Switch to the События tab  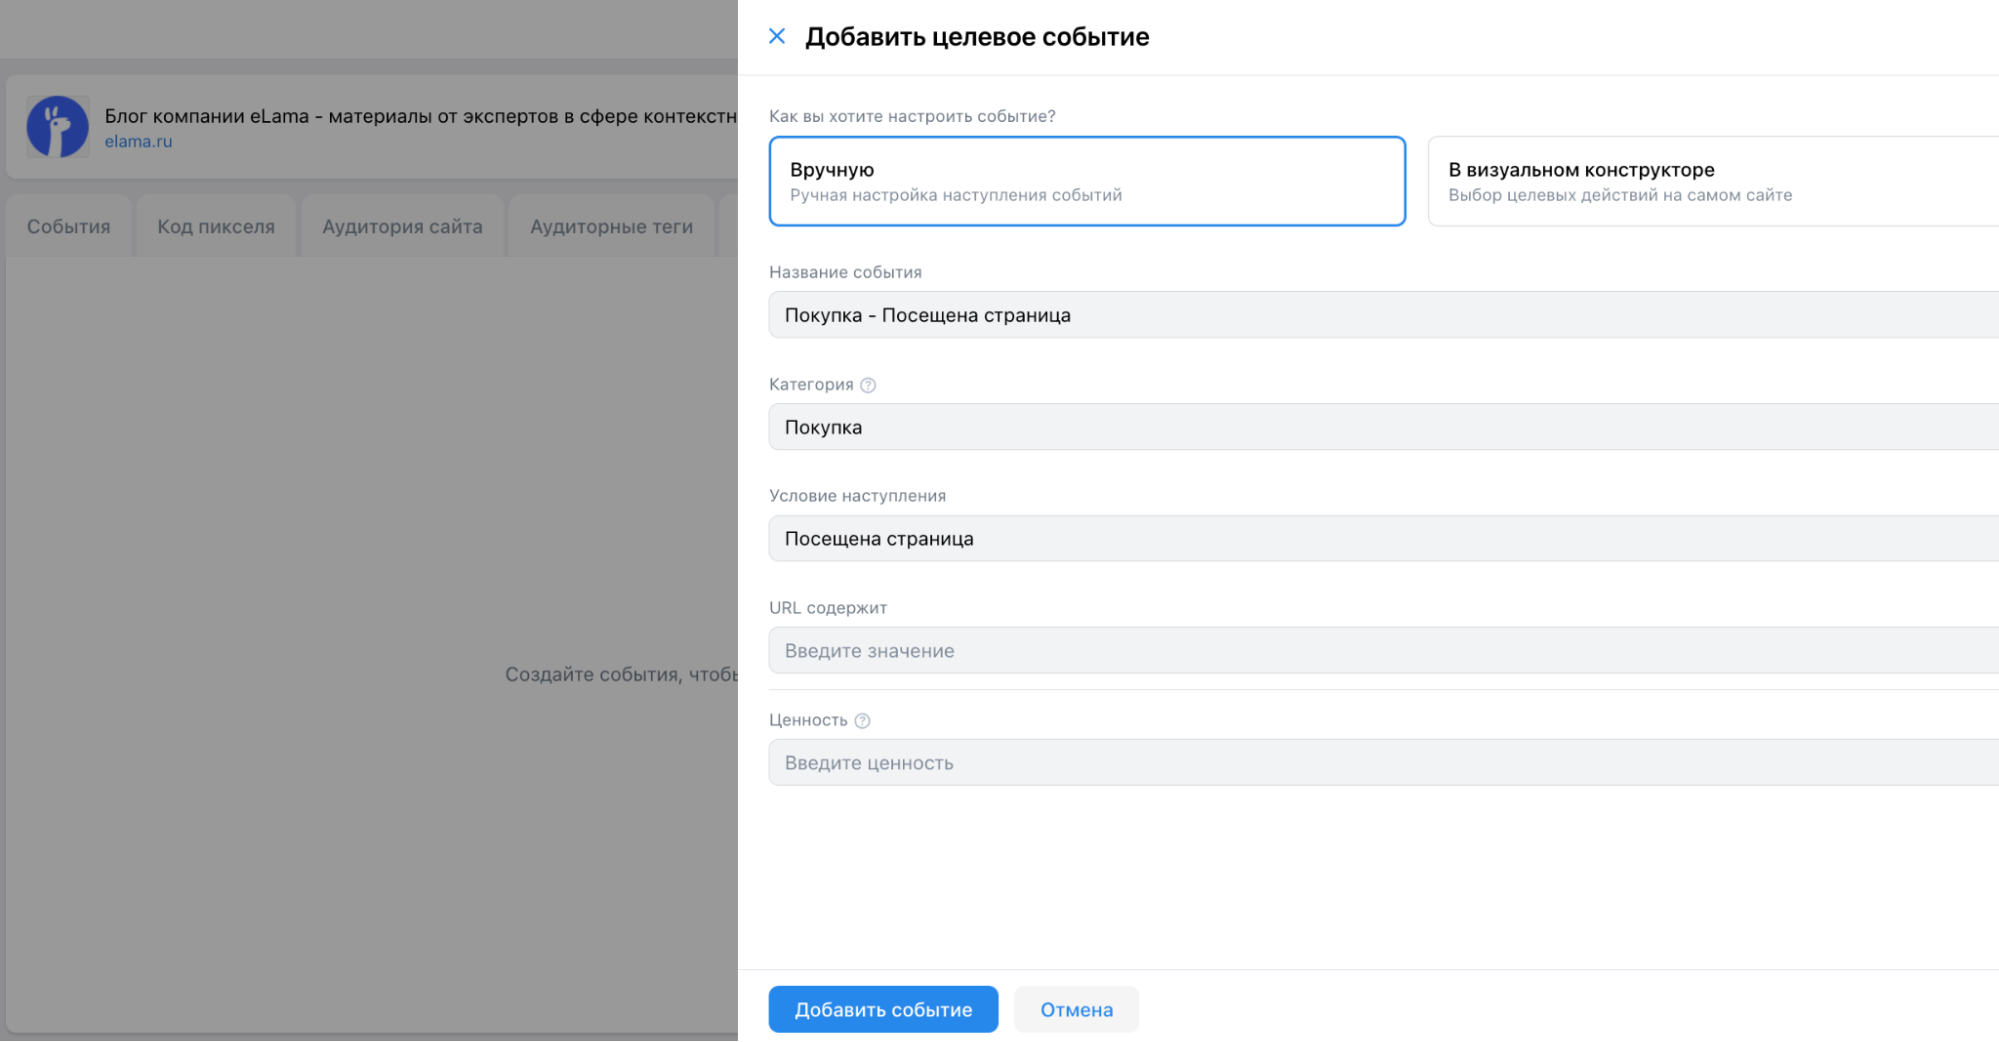coord(67,225)
